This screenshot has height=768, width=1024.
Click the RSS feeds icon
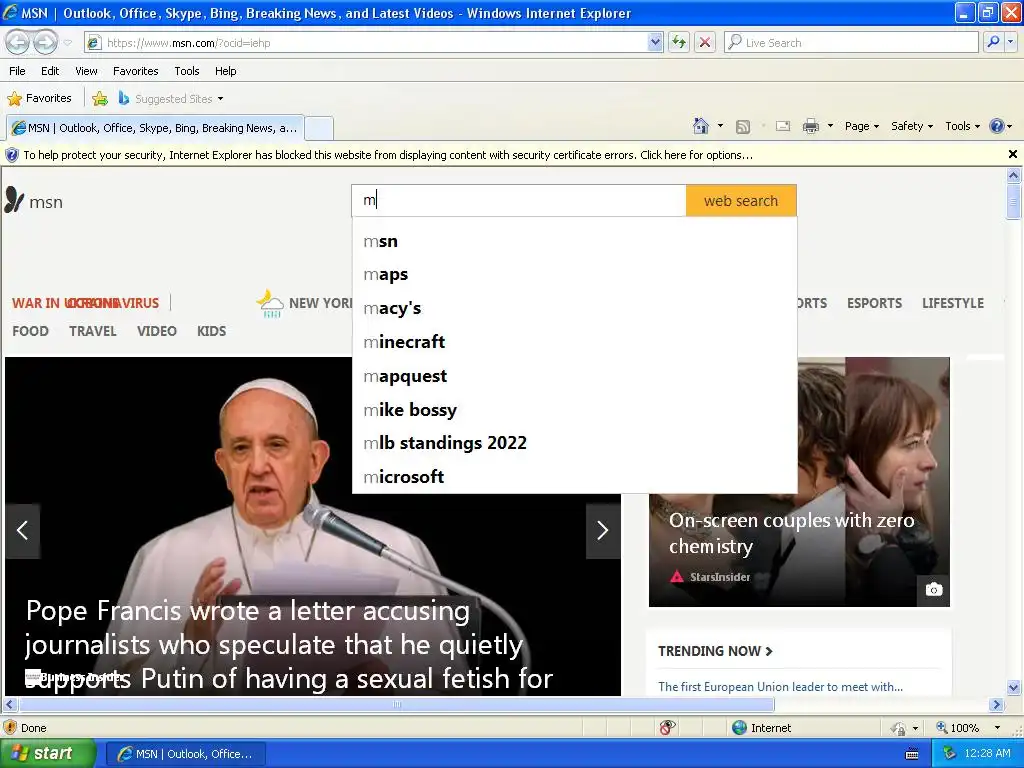coord(743,127)
